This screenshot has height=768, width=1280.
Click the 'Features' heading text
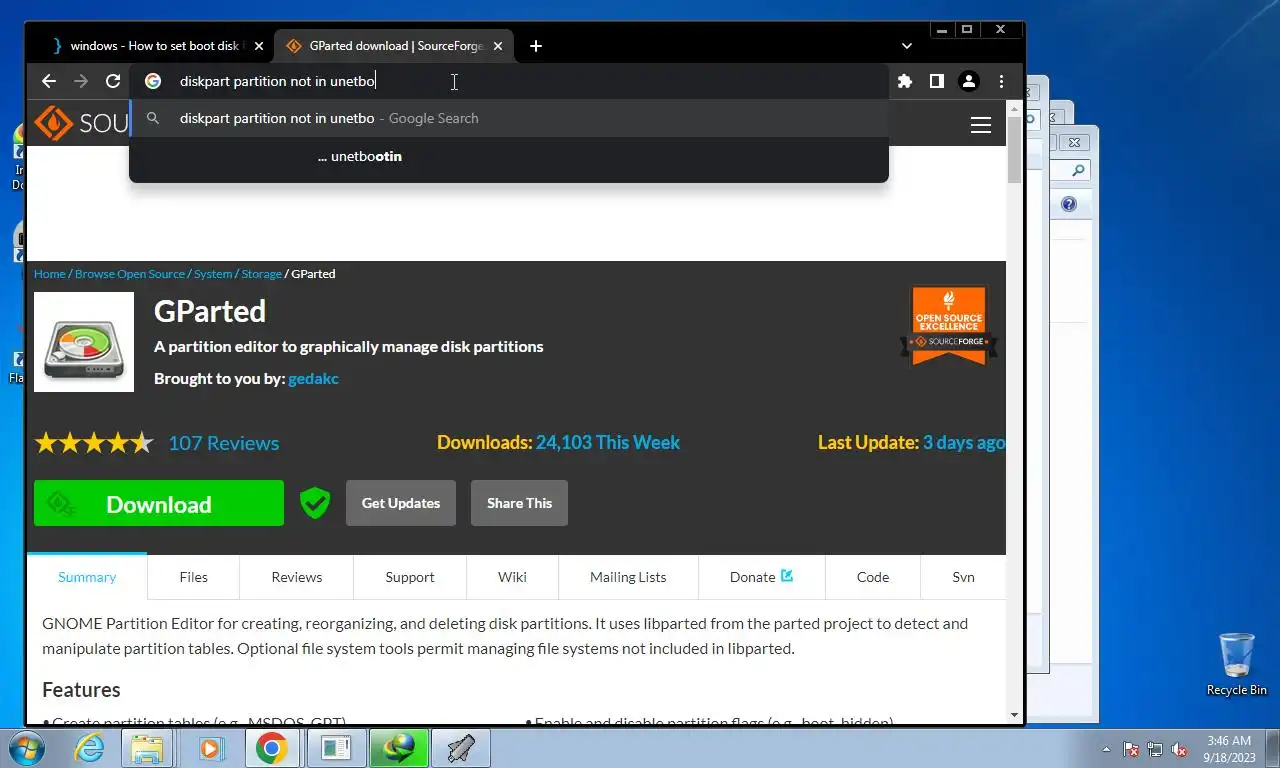tap(81, 690)
